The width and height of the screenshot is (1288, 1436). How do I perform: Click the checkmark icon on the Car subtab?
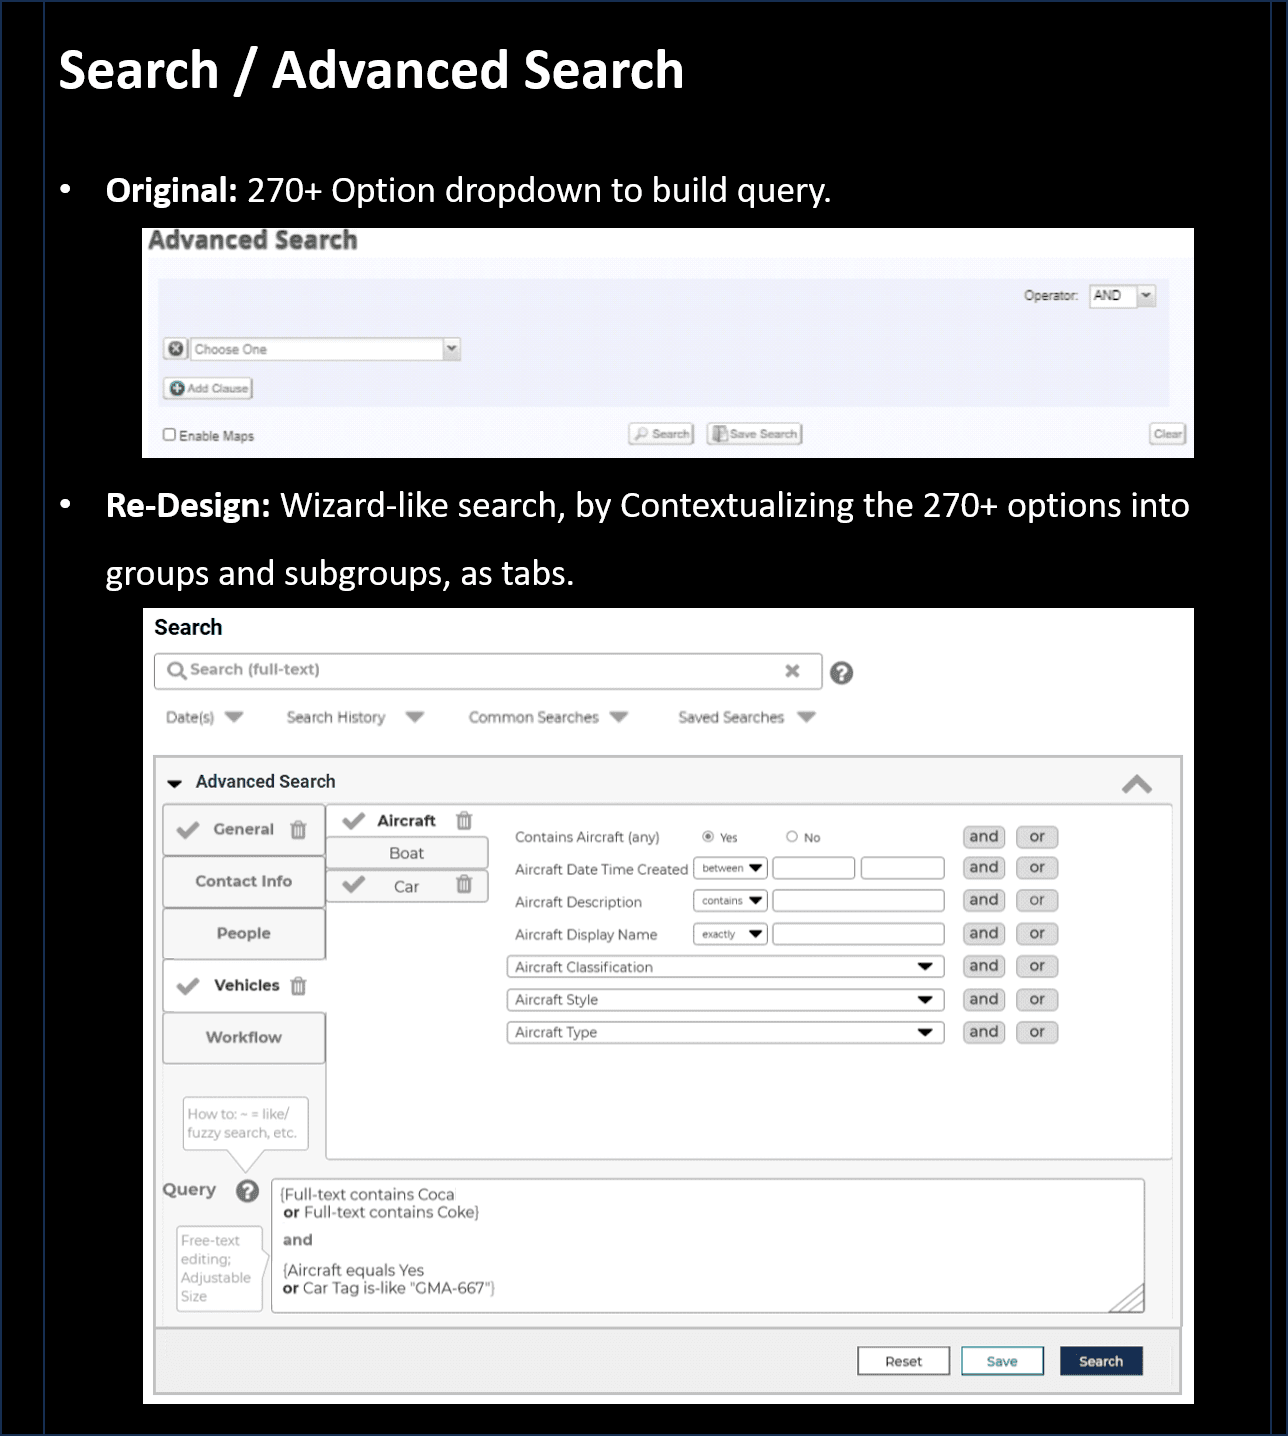click(x=353, y=885)
